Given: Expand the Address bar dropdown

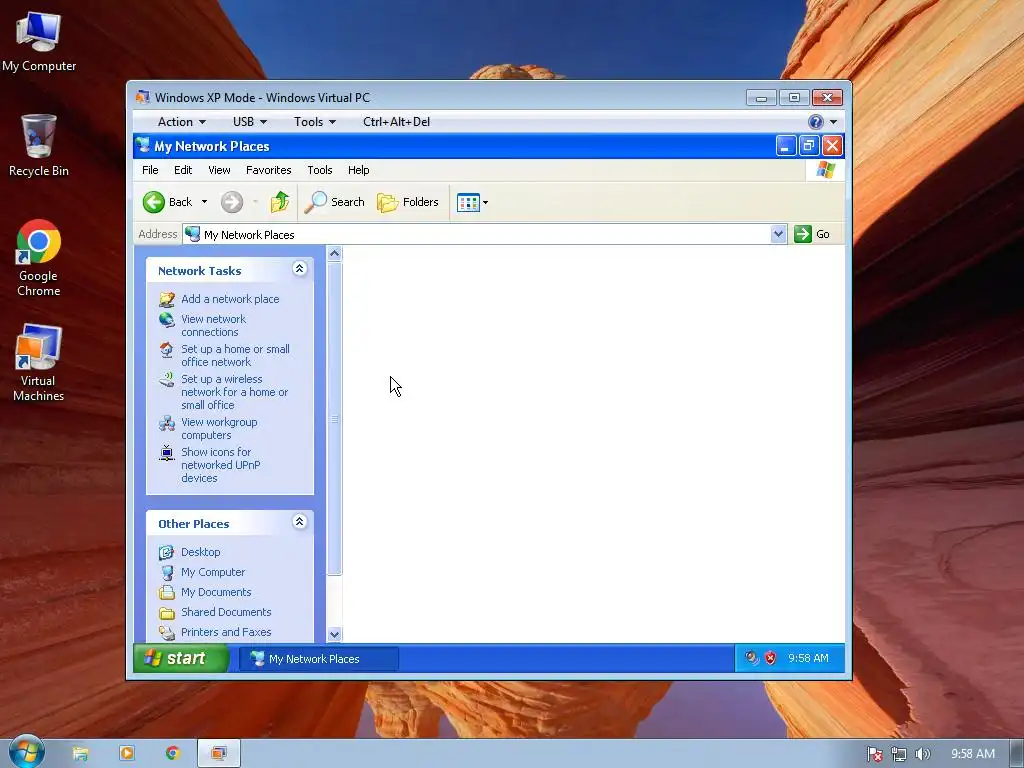Looking at the screenshot, I should 778,234.
